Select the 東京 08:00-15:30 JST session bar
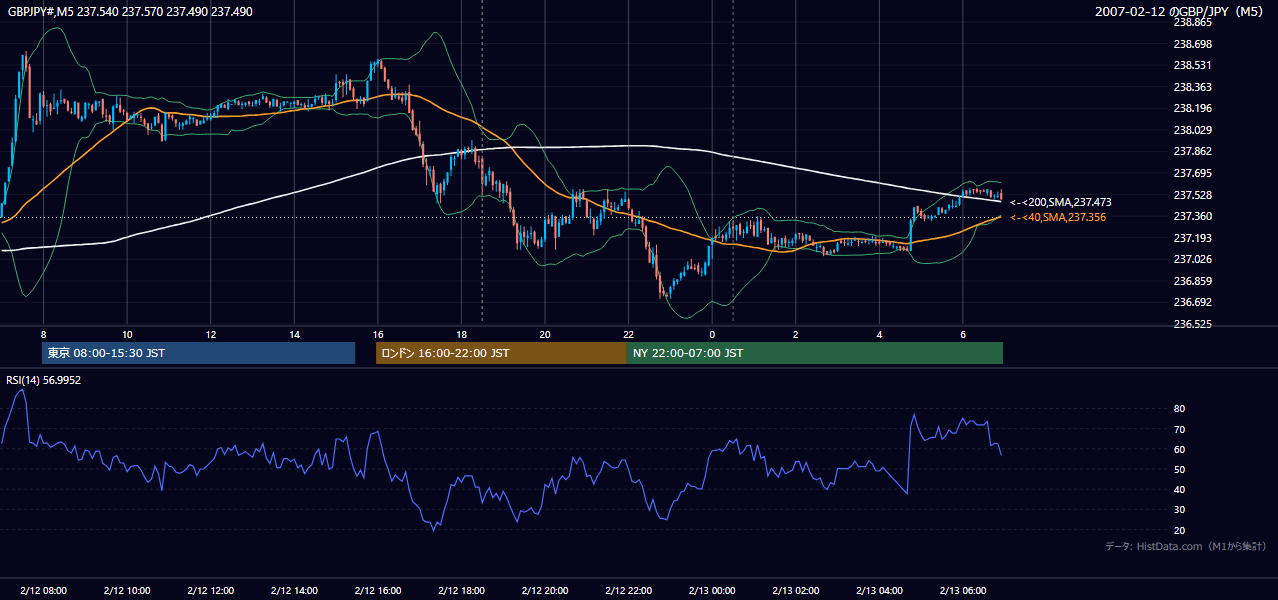The width and height of the screenshot is (1278, 600). pos(198,353)
